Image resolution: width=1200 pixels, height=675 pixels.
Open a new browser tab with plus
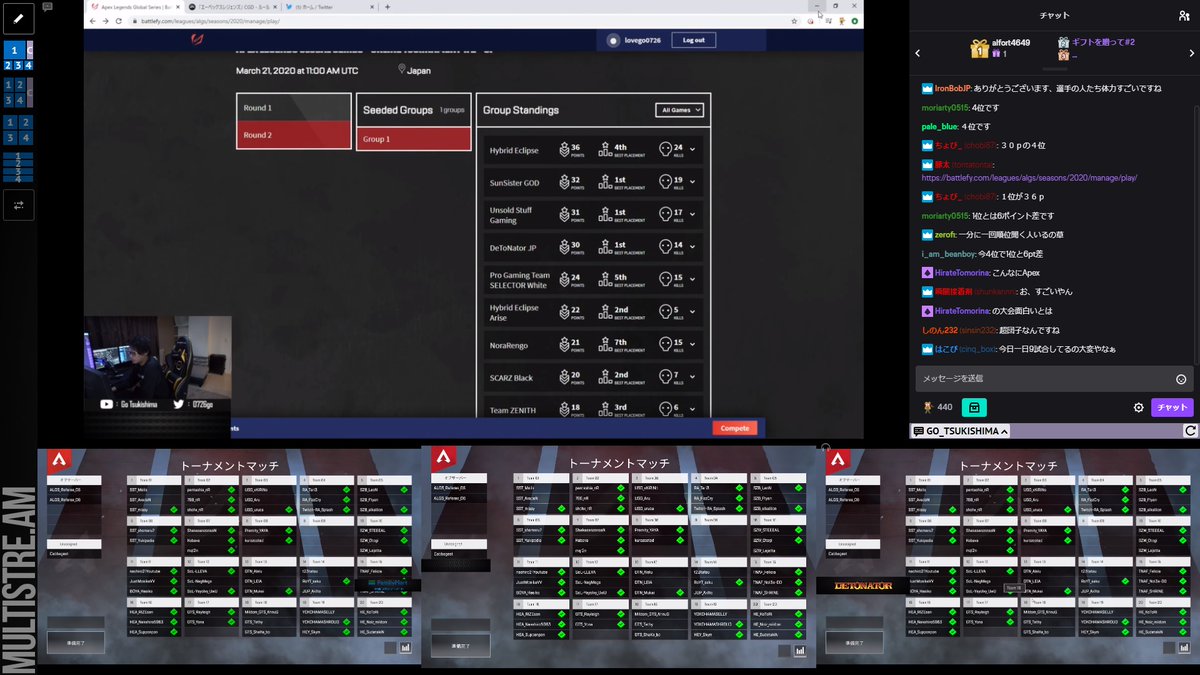point(388,6)
